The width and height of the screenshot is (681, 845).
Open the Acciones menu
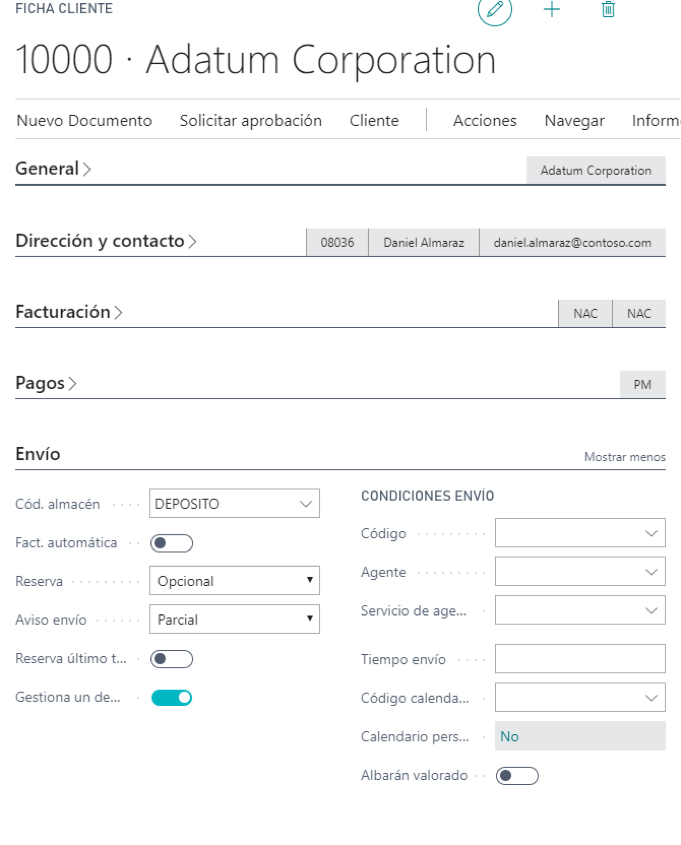[484, 120]
